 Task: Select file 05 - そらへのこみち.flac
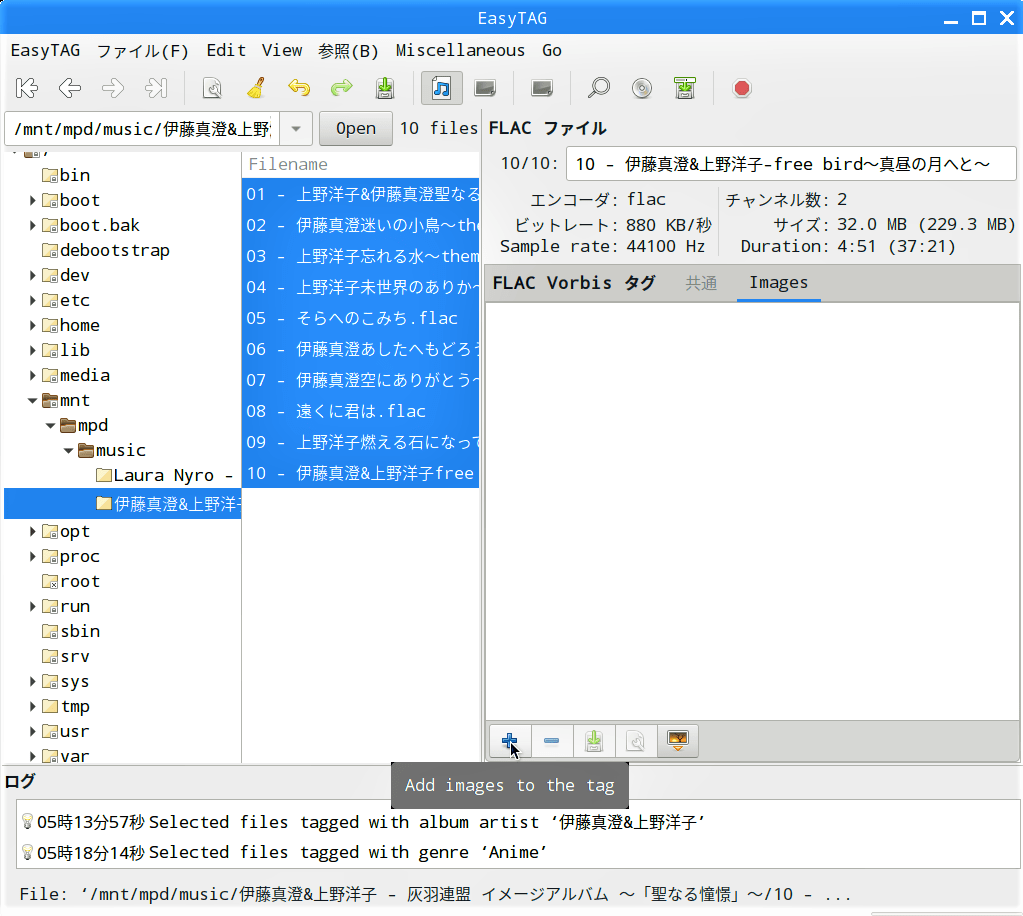360,318
